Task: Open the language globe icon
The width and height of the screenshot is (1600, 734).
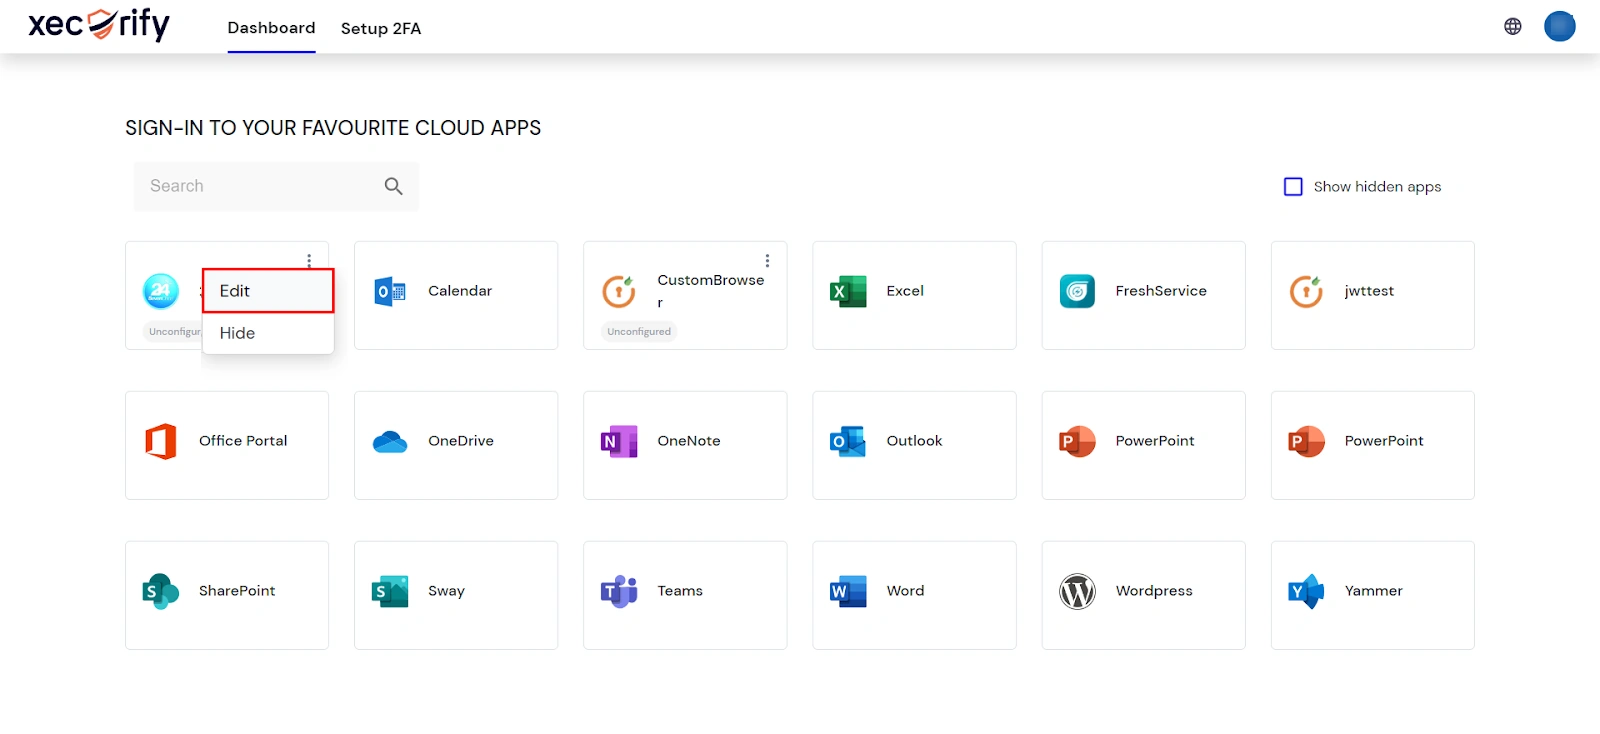Action: (1513, 27)
